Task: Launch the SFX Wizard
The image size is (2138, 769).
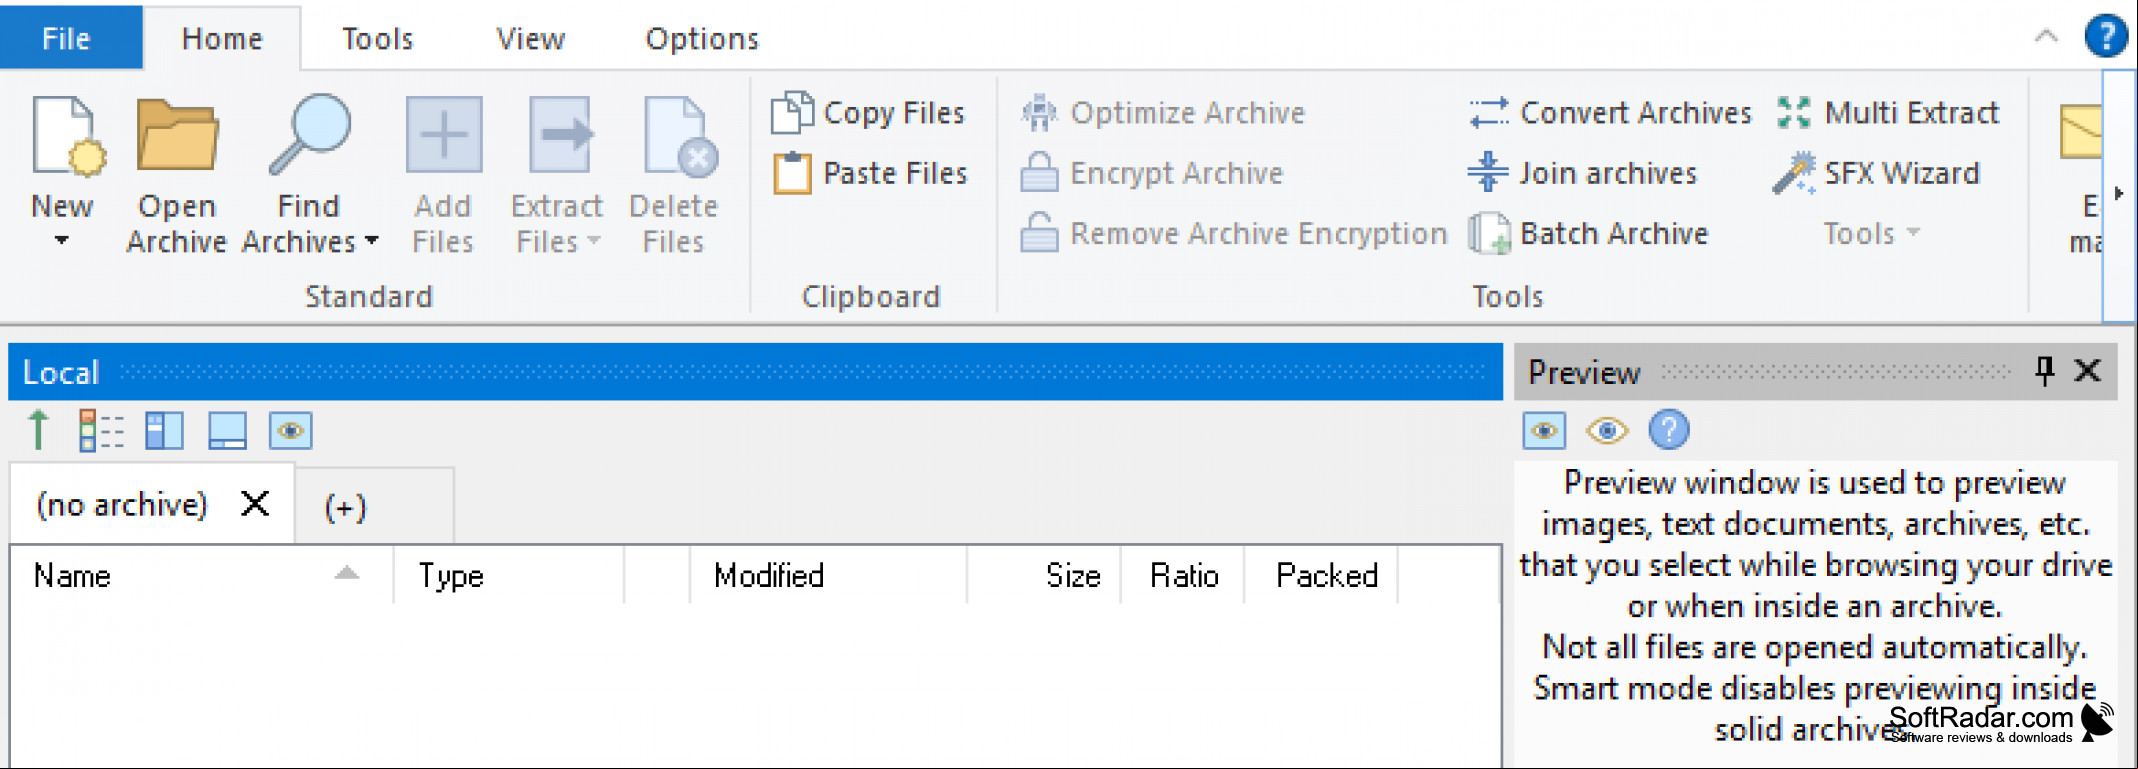Action: click(1877, 173)
